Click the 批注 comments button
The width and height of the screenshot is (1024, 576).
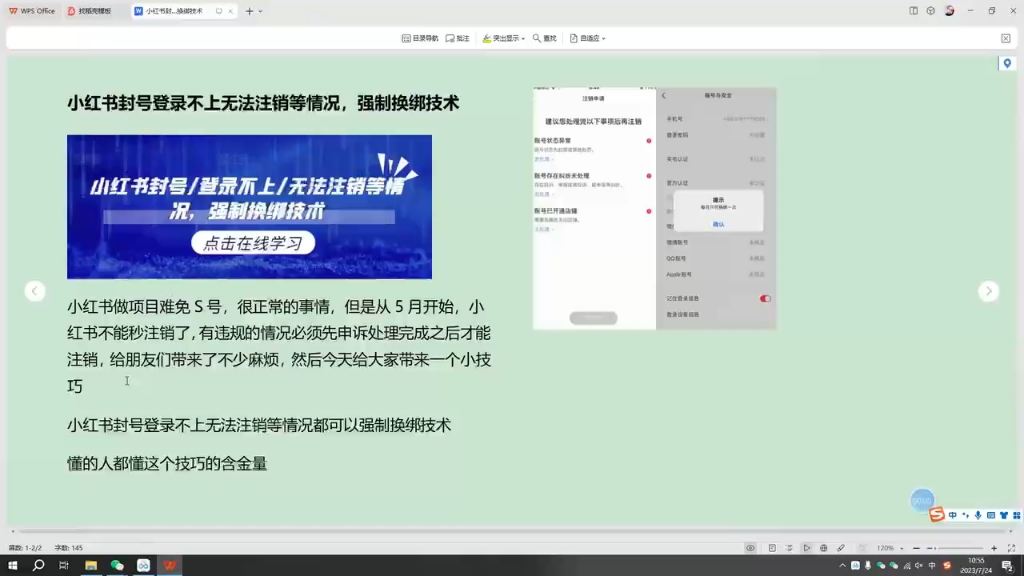point(457,39)
